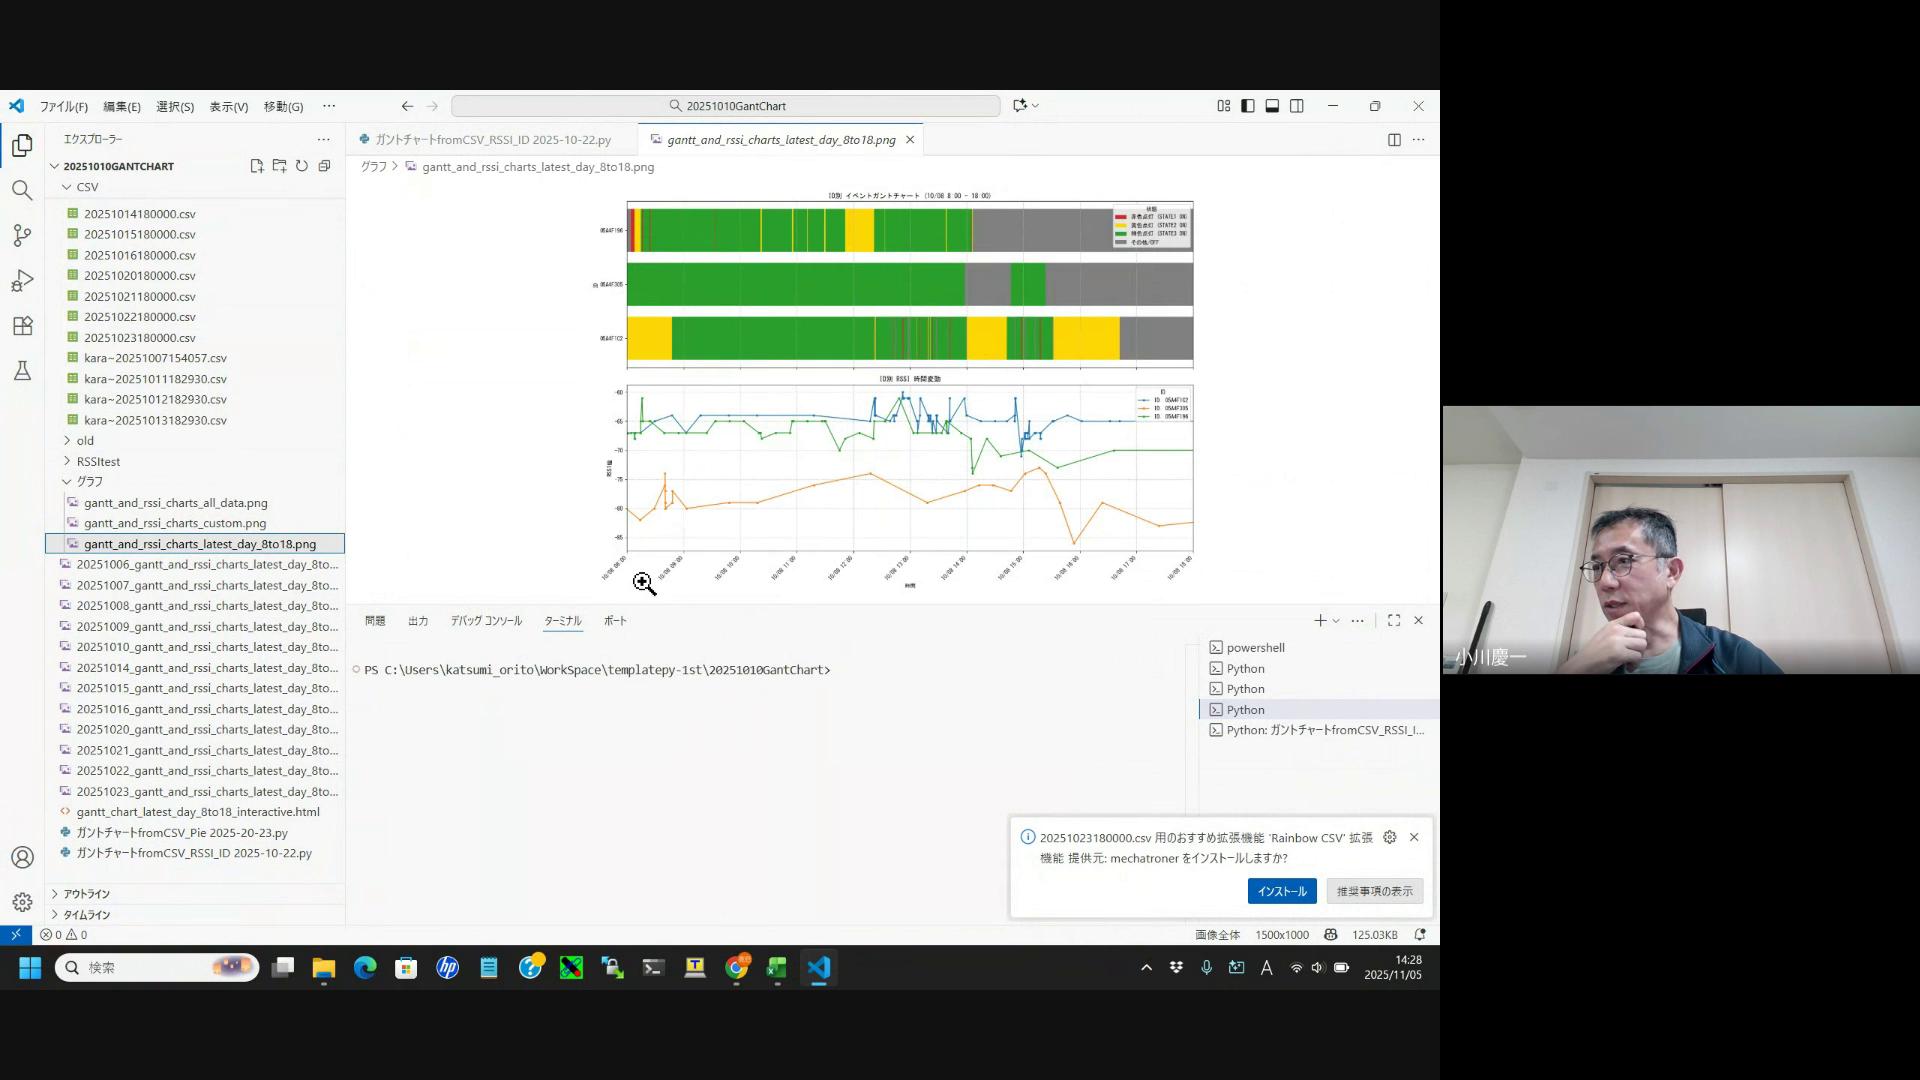Open the 表示(V) menu
Image resolution: width=1920 pixels, height=1080 pixels.
[228, 107]
